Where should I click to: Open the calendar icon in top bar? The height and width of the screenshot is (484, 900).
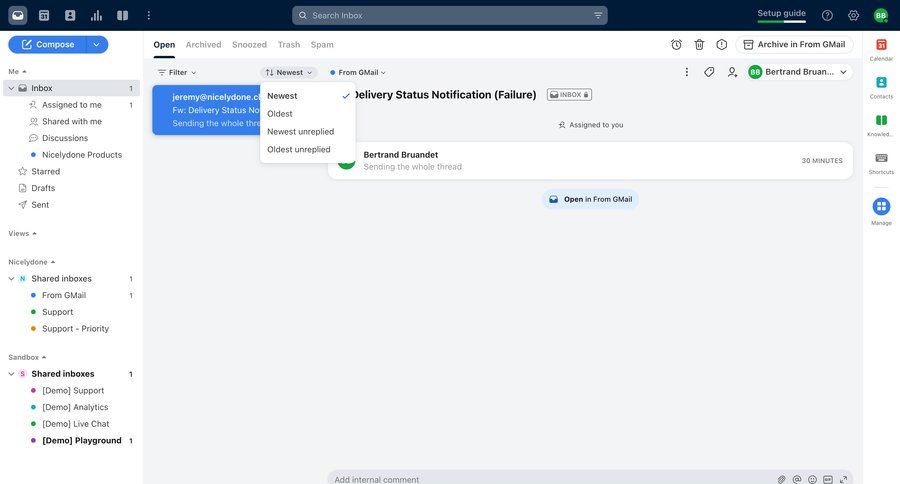pyautogui.click(x=44, y=16)
